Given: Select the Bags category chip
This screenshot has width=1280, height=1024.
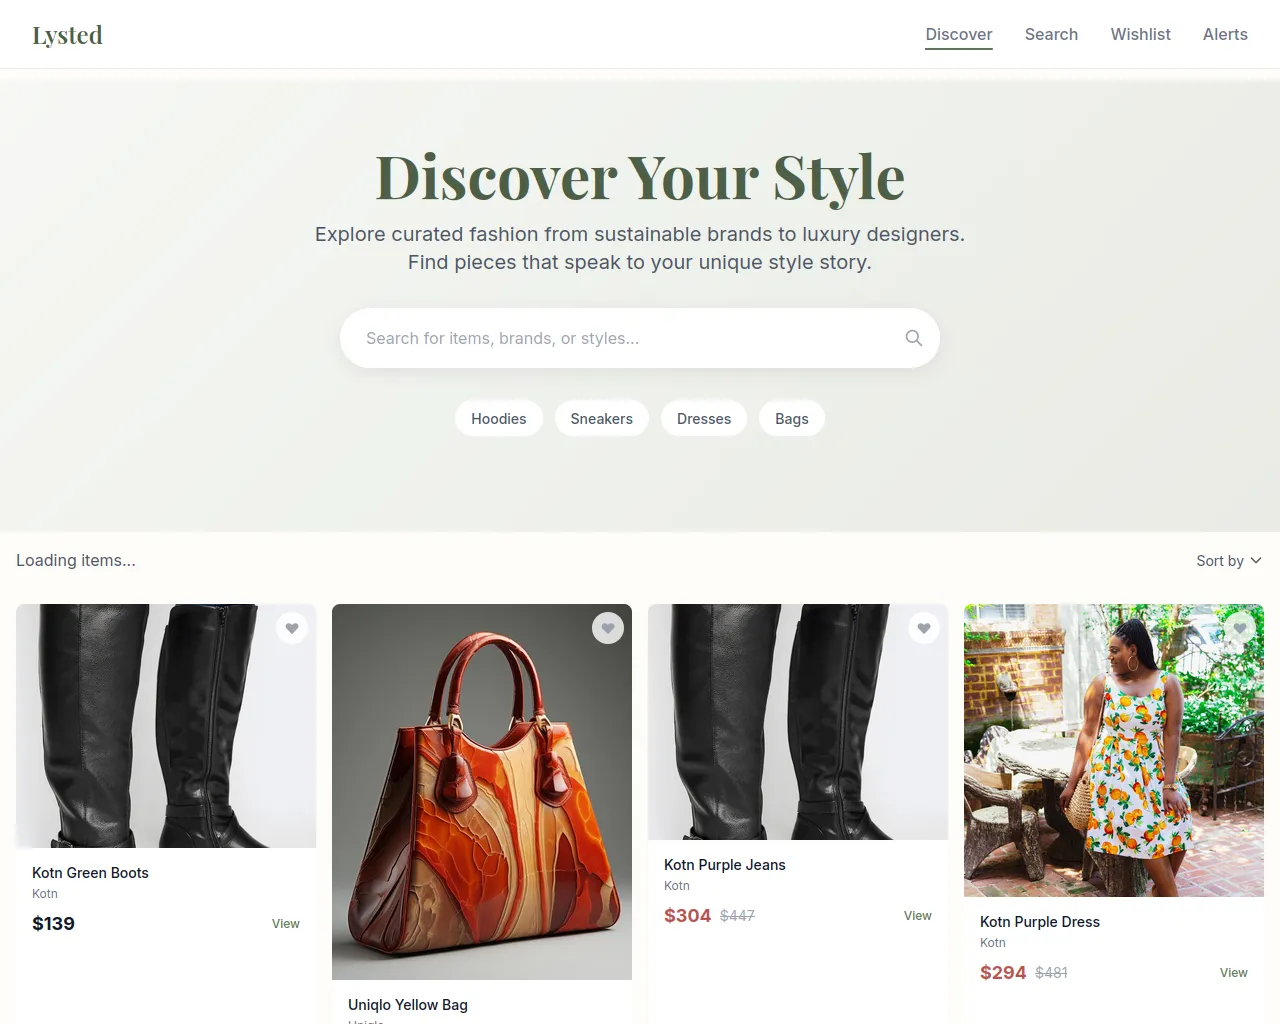Looking at the screenshot, I should tap(791, 419).
